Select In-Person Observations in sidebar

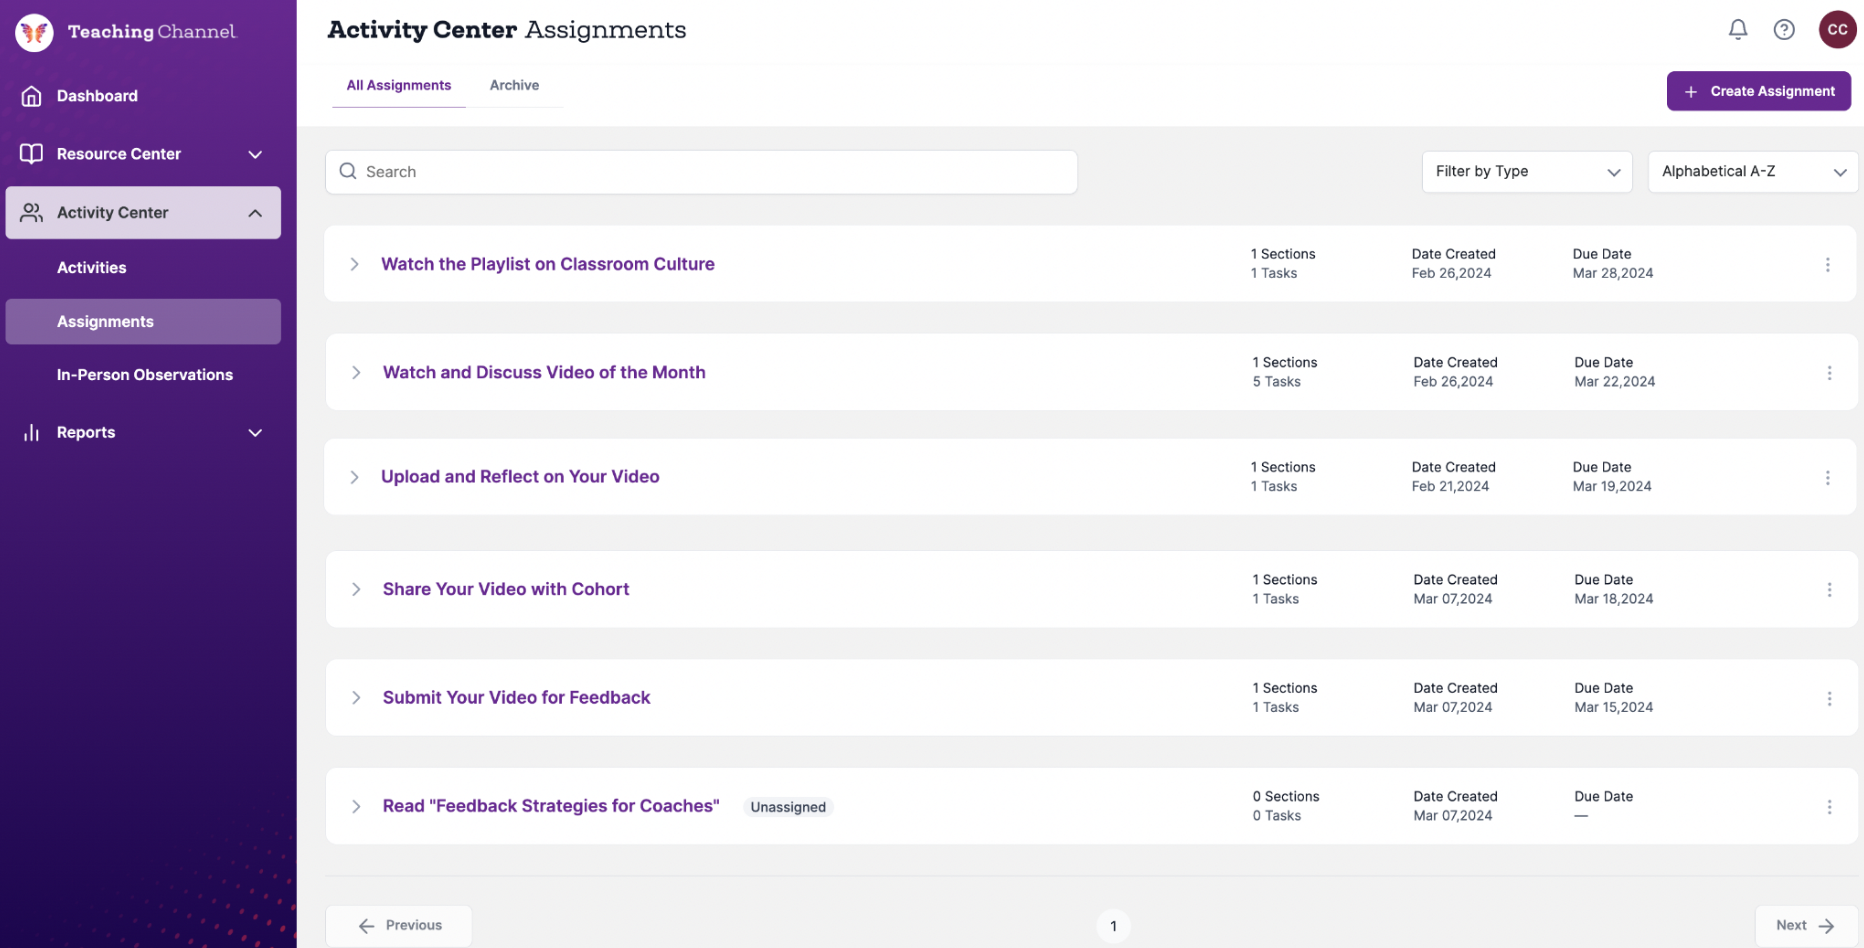[x=145, y=375]
